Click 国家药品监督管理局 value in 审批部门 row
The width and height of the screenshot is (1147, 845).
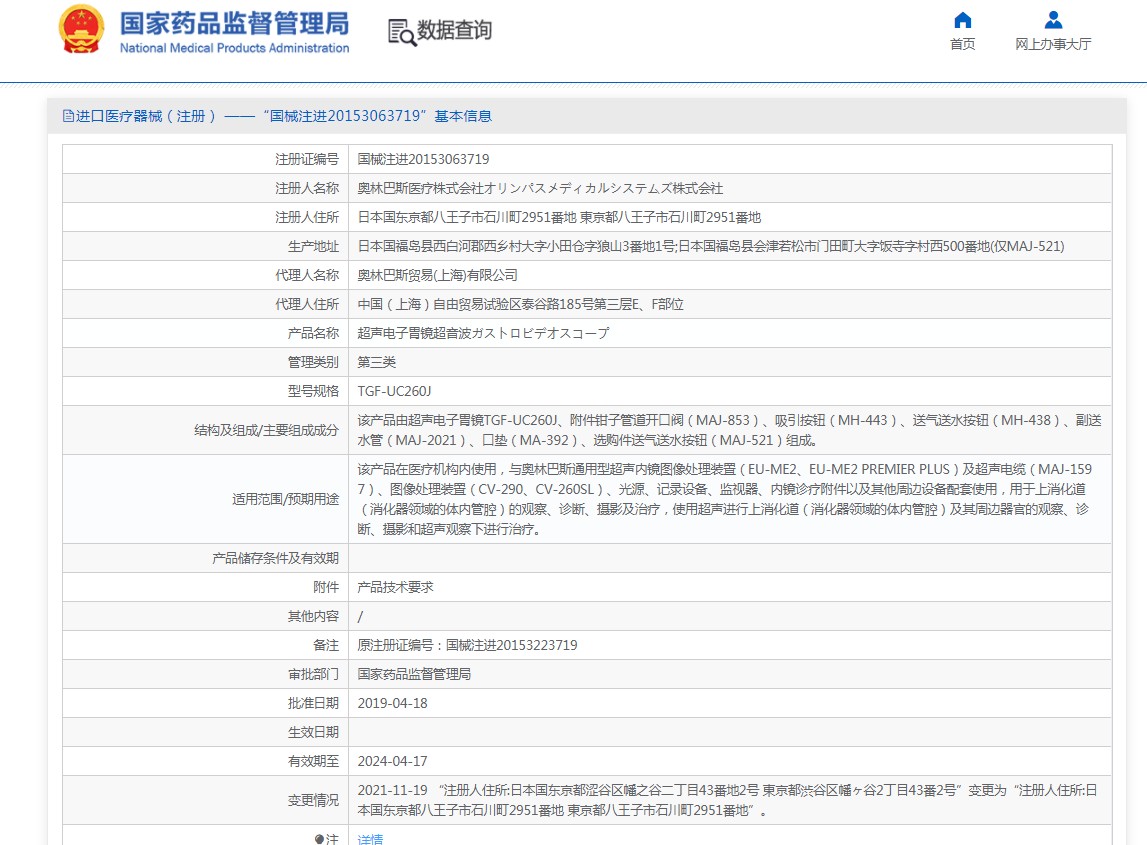[414, 674]
